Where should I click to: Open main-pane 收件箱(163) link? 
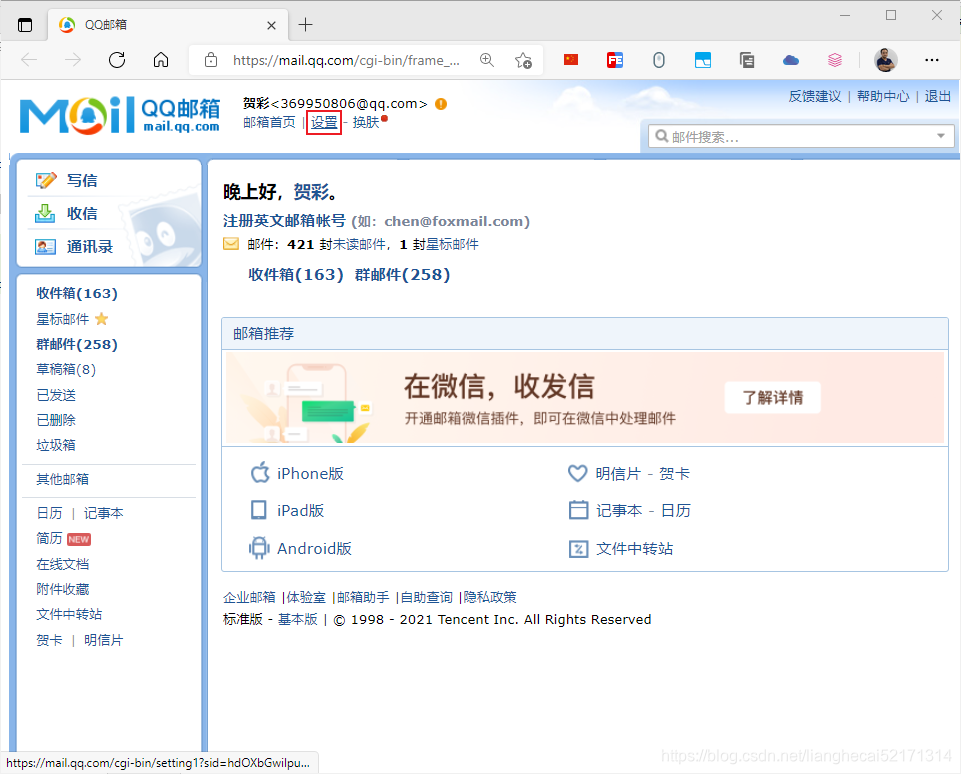[296, 275]
